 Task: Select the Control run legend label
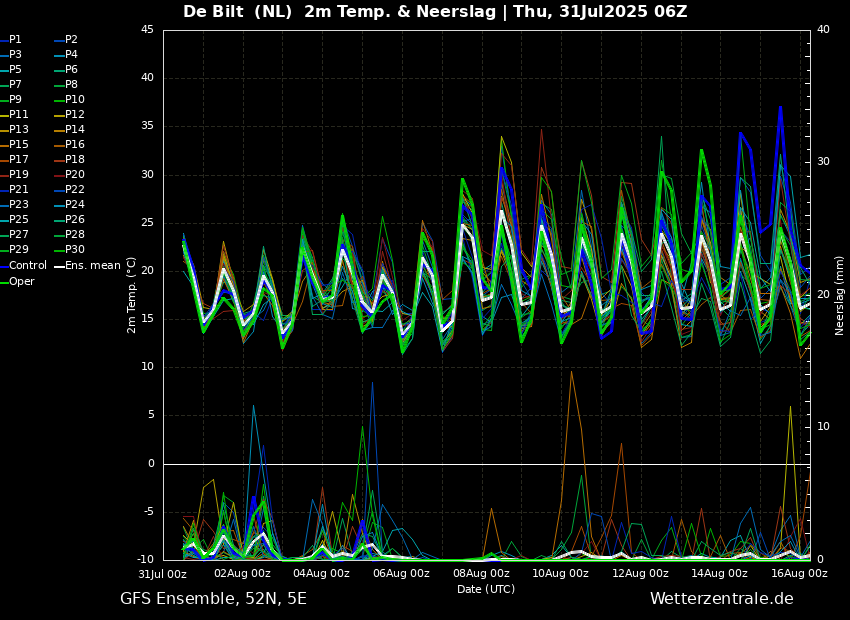pos(28,266)
